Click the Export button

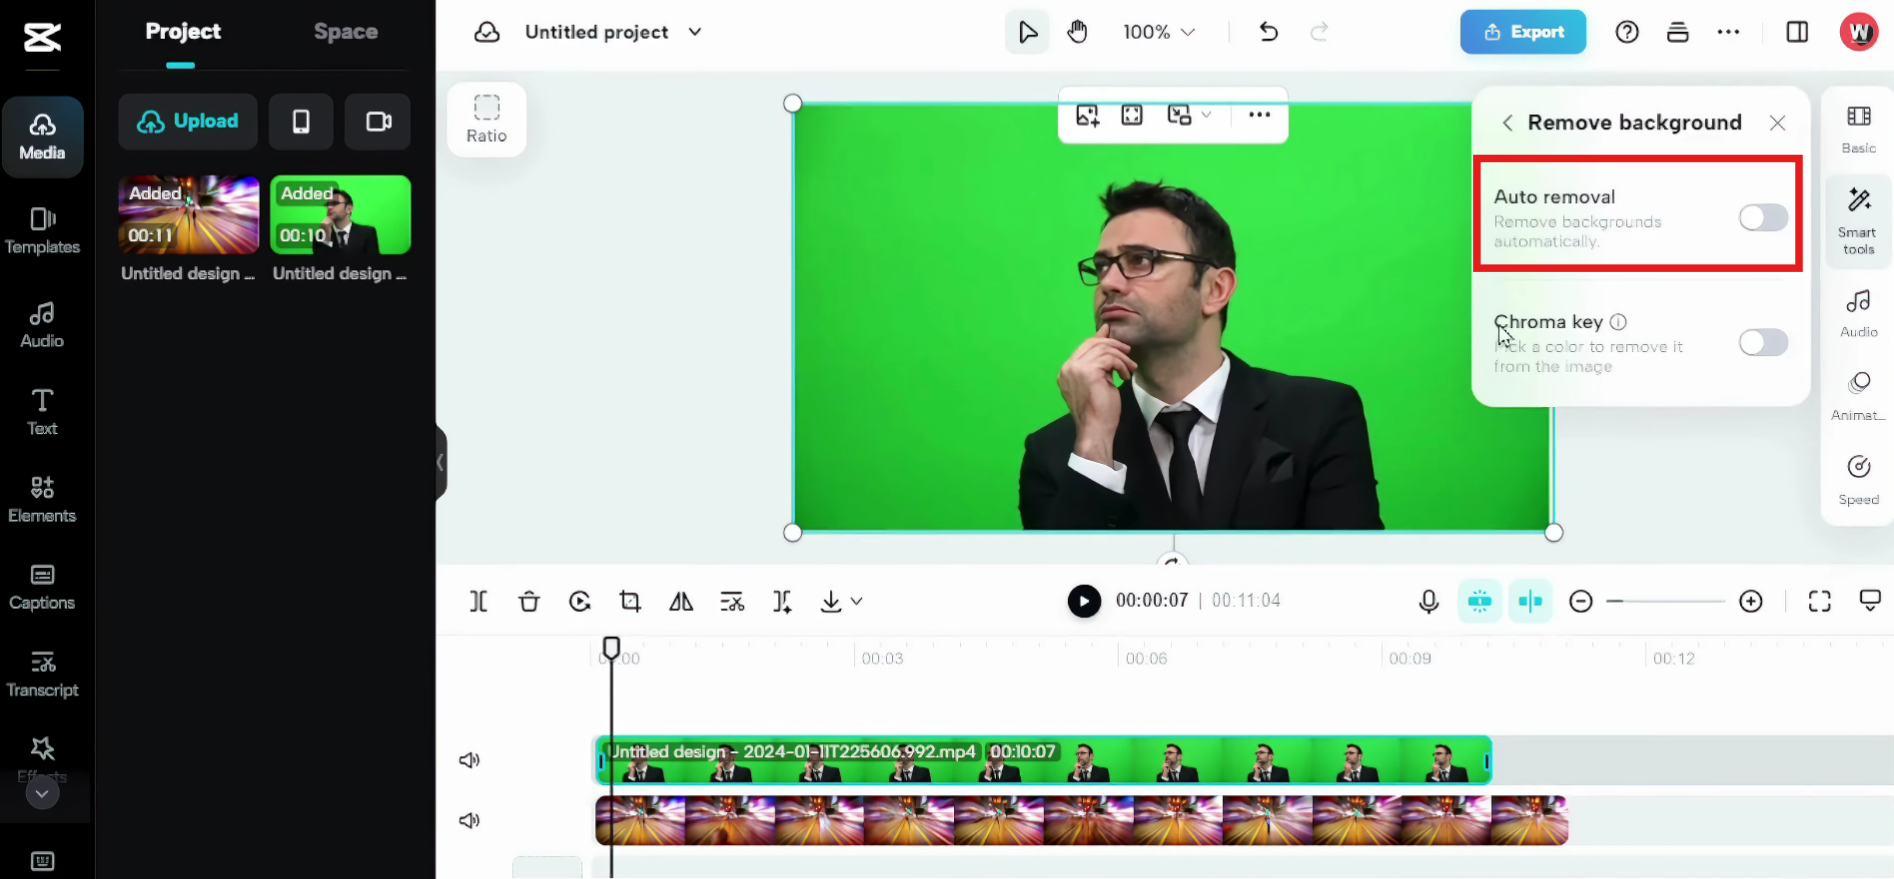(1523, 32)
